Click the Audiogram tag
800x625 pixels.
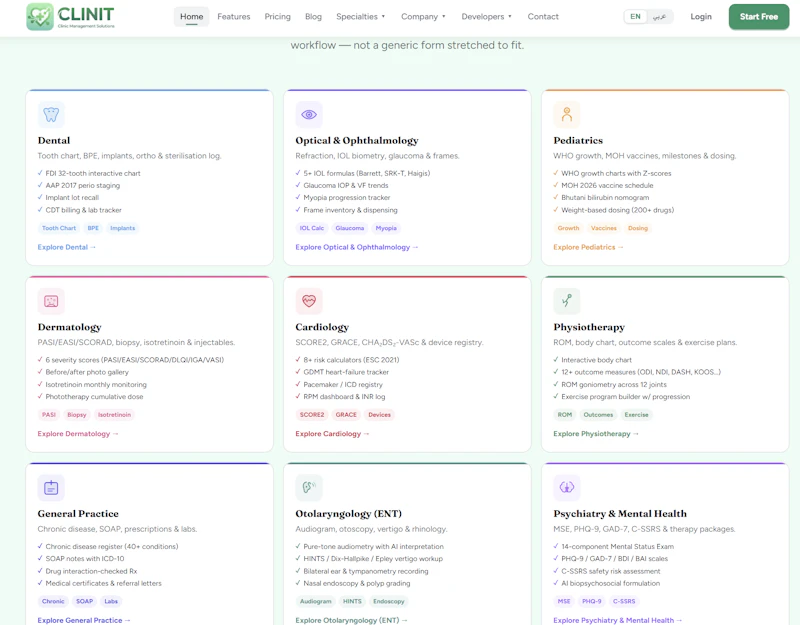(315, 602)
